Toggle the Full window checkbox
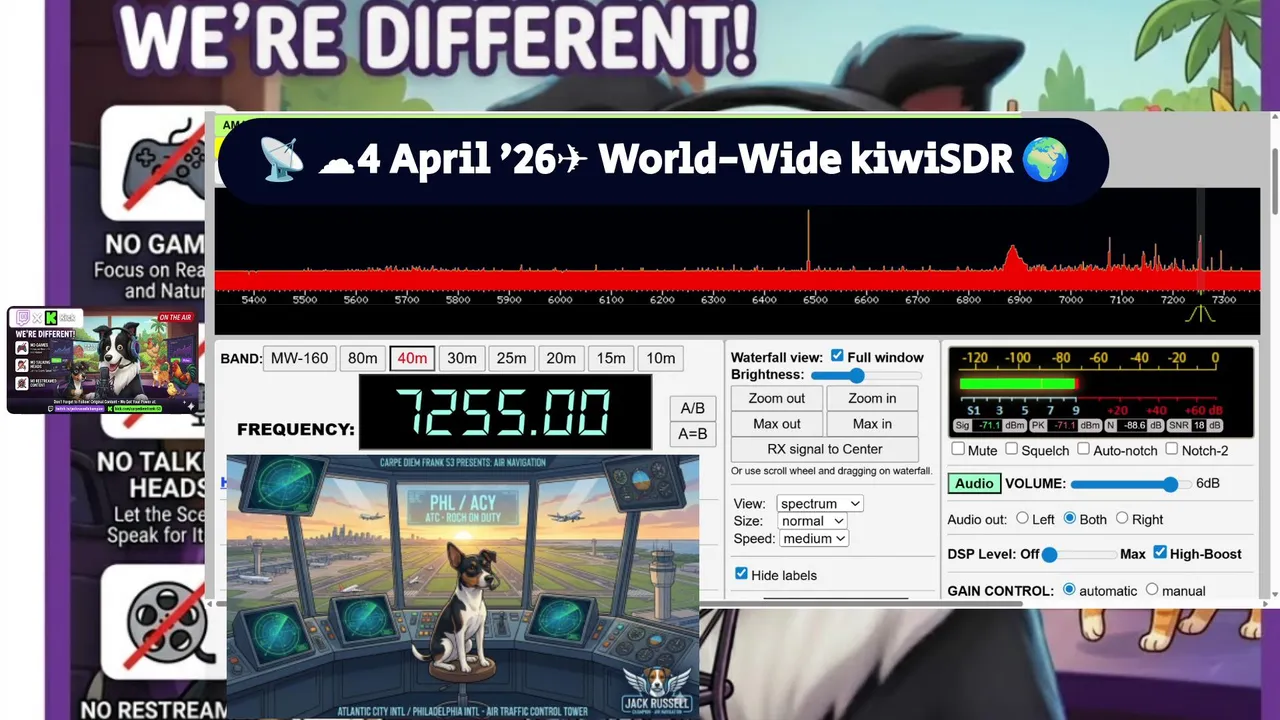The width and height of the screenshot is (1280, 720). 837,356
